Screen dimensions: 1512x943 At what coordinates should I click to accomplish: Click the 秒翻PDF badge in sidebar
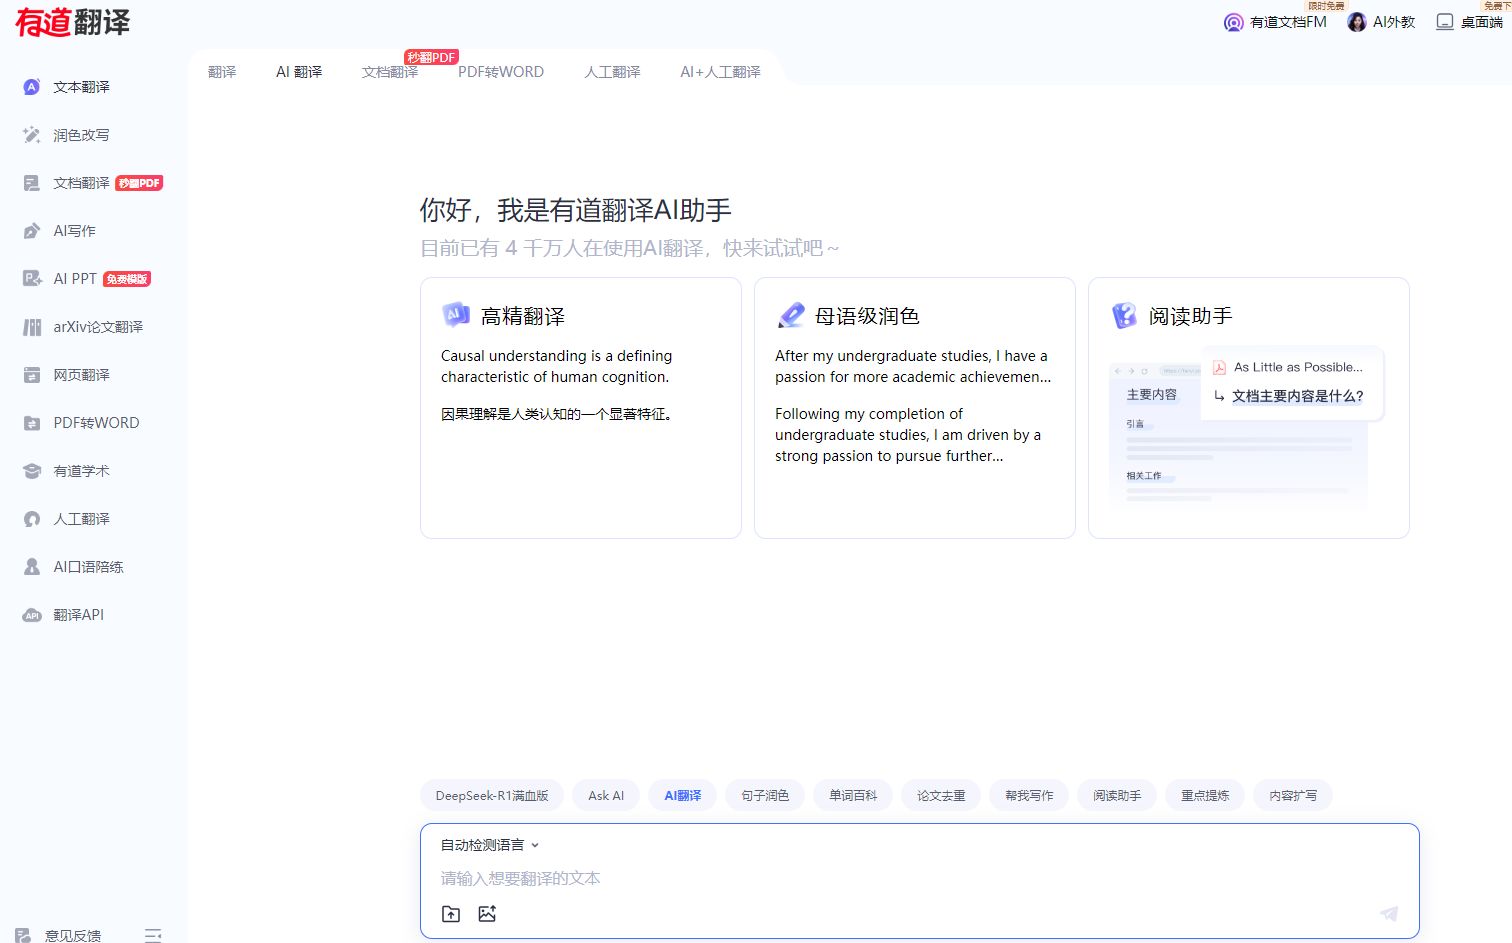coord(139,183)
